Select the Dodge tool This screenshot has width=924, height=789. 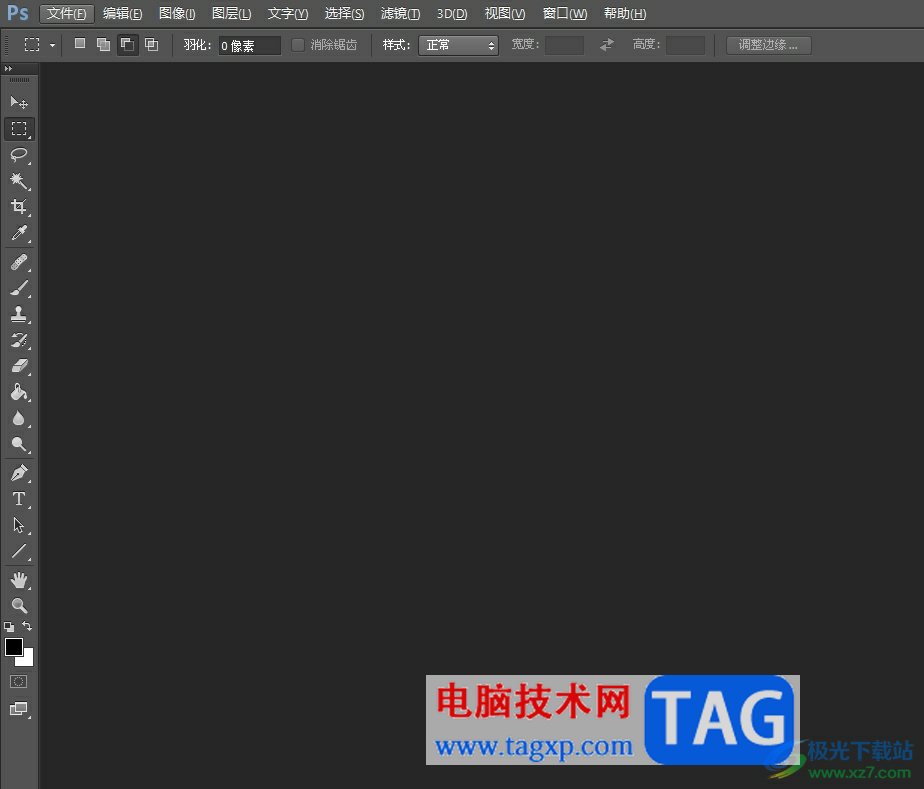19,444
